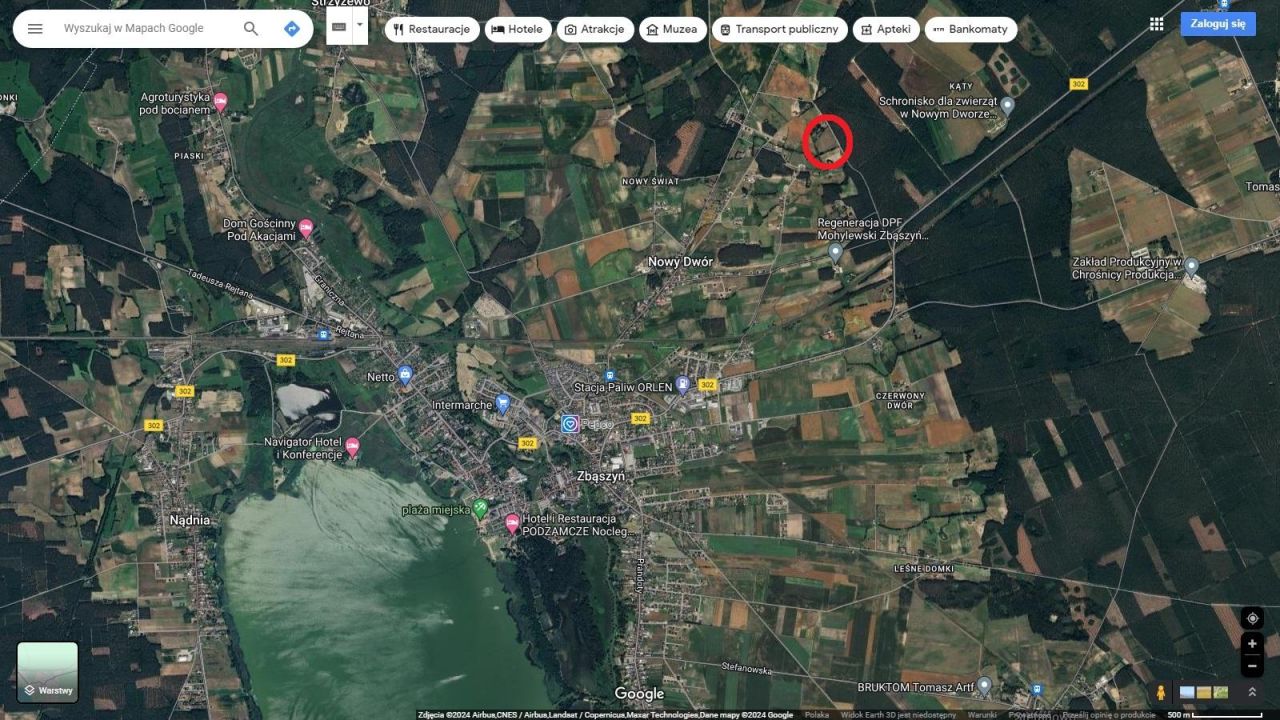Select the Agroturystyka pod bocianem pin
Screen dimensions: 1280x720
pos(221,102)
